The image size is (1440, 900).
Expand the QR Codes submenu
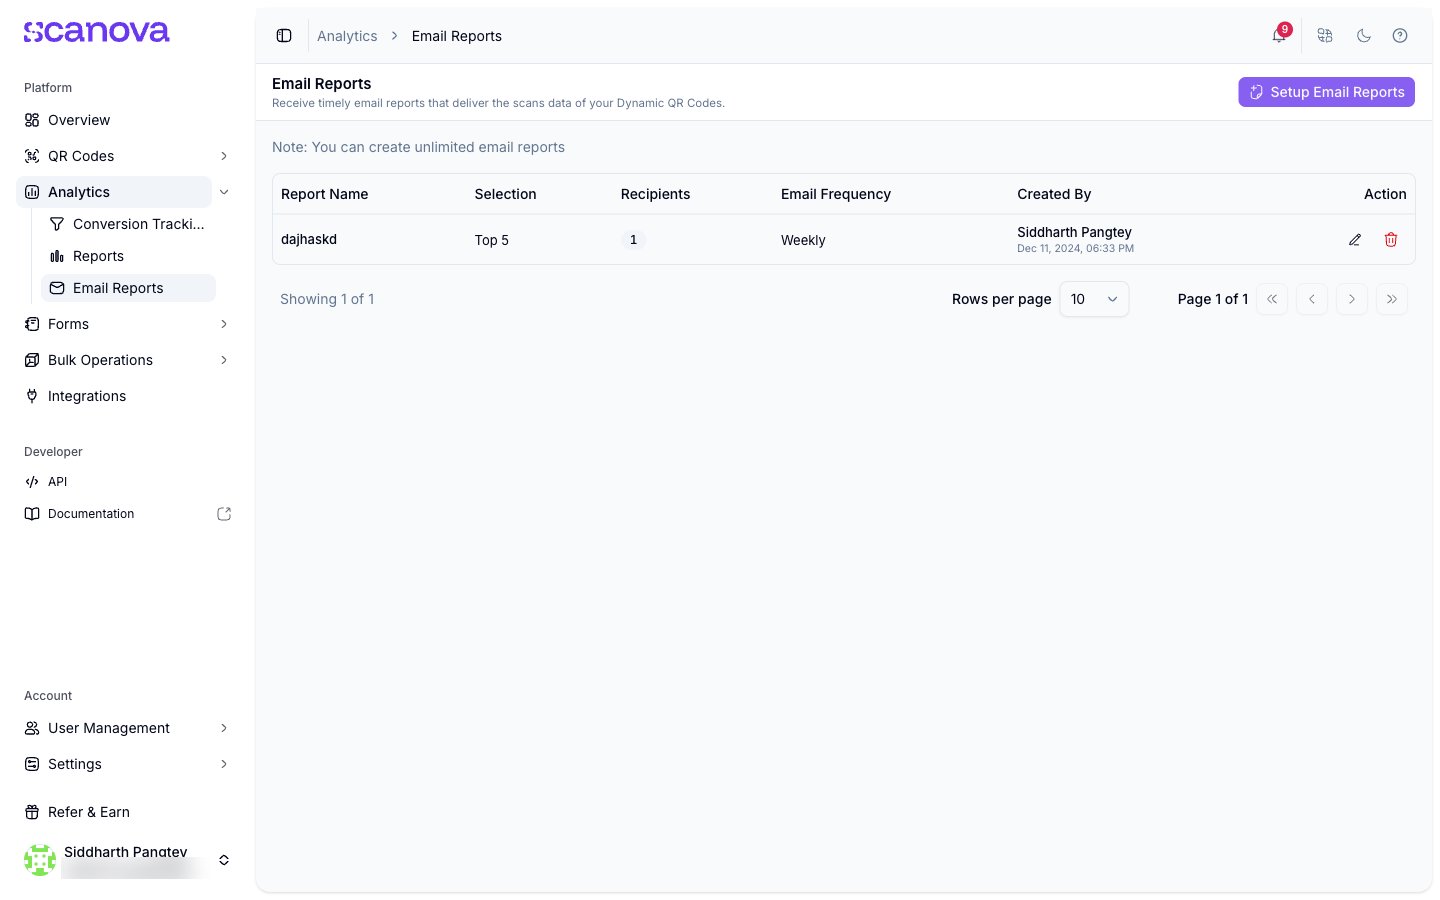coord(224,156)
